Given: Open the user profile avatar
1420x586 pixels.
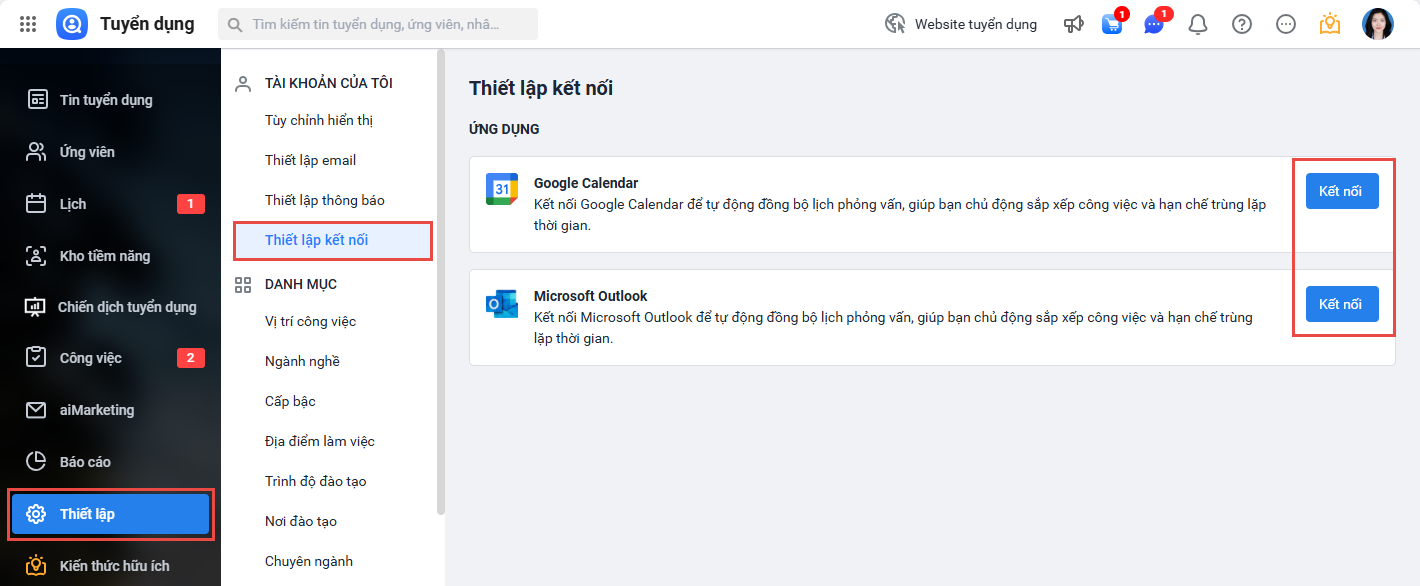Looking at the screenshot, I should (x=1377, y=24).
